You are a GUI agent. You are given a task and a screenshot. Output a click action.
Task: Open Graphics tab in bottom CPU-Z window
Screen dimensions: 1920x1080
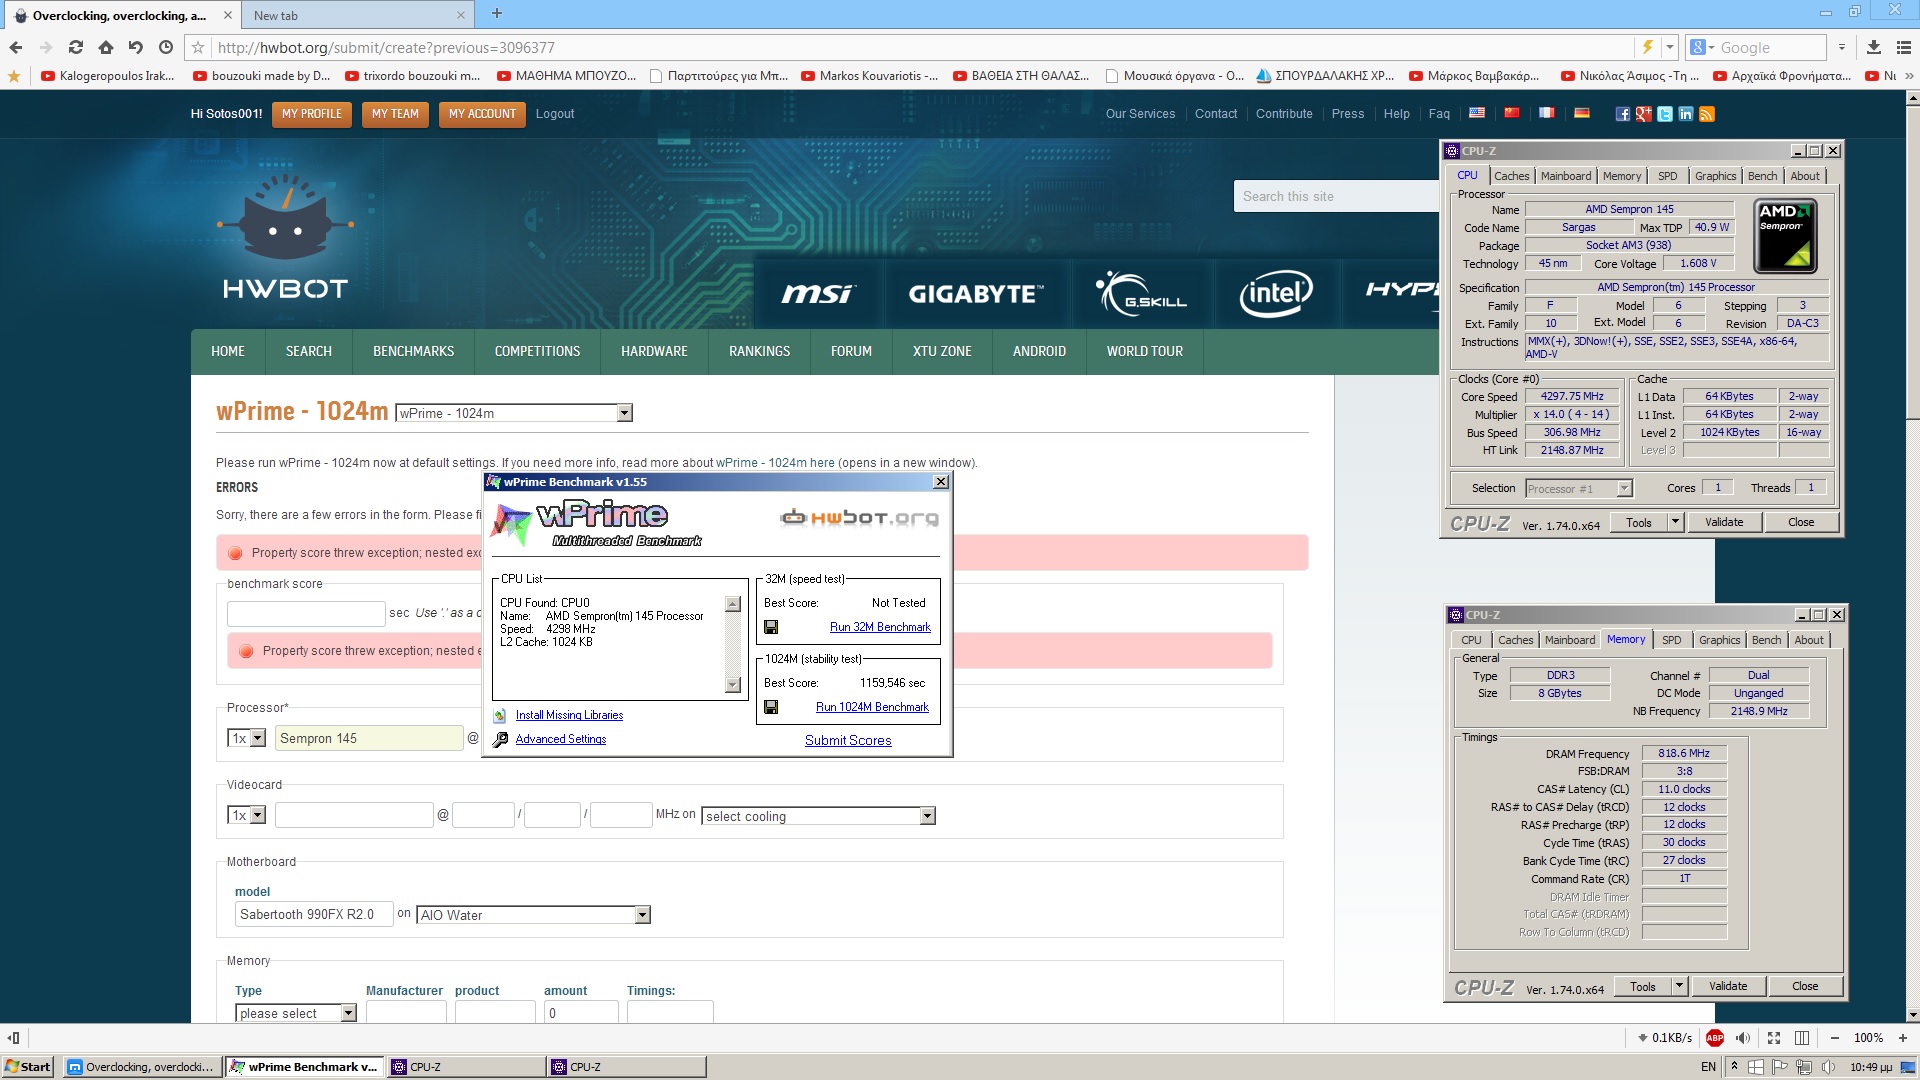tap(1719, 640)
